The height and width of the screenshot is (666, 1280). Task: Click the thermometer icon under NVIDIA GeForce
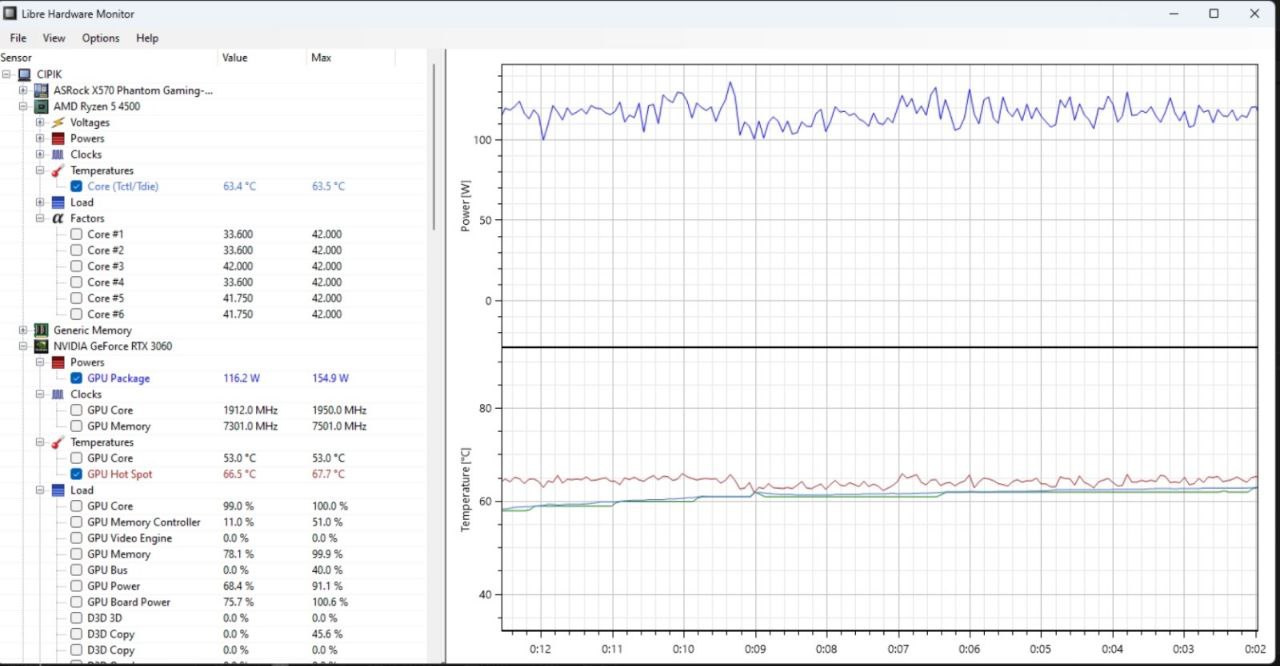(58, 442)
